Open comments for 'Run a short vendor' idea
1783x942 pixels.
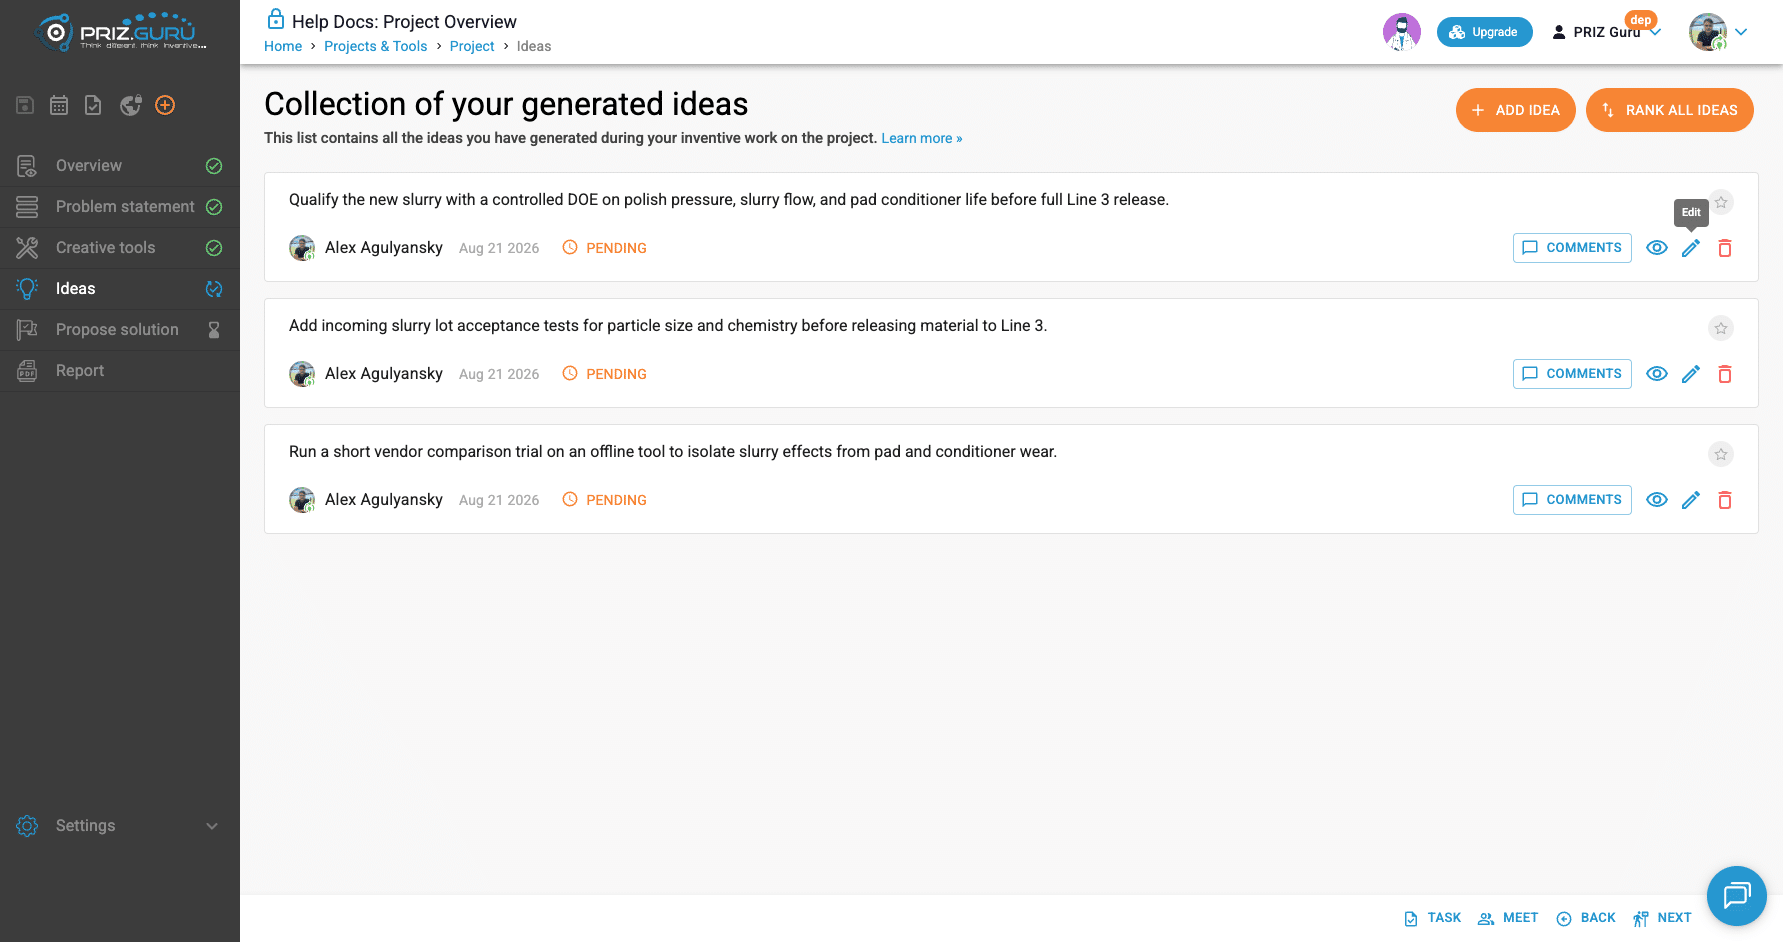(1572, 500)
